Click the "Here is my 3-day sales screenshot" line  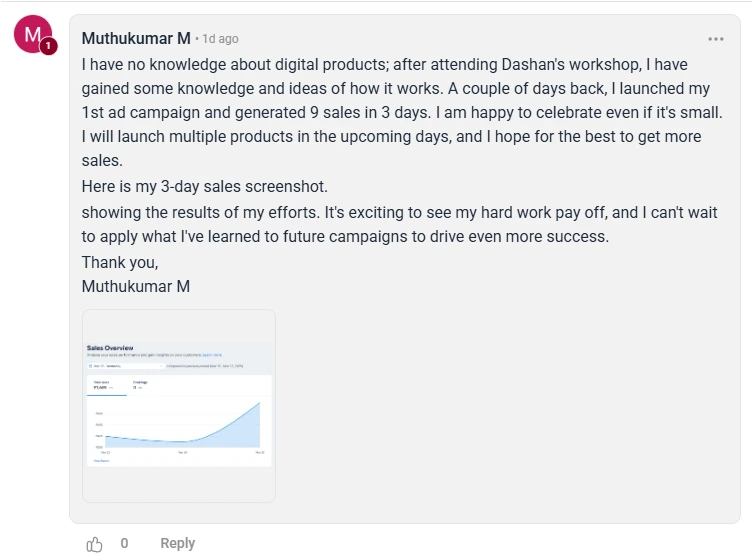(204, 187)
